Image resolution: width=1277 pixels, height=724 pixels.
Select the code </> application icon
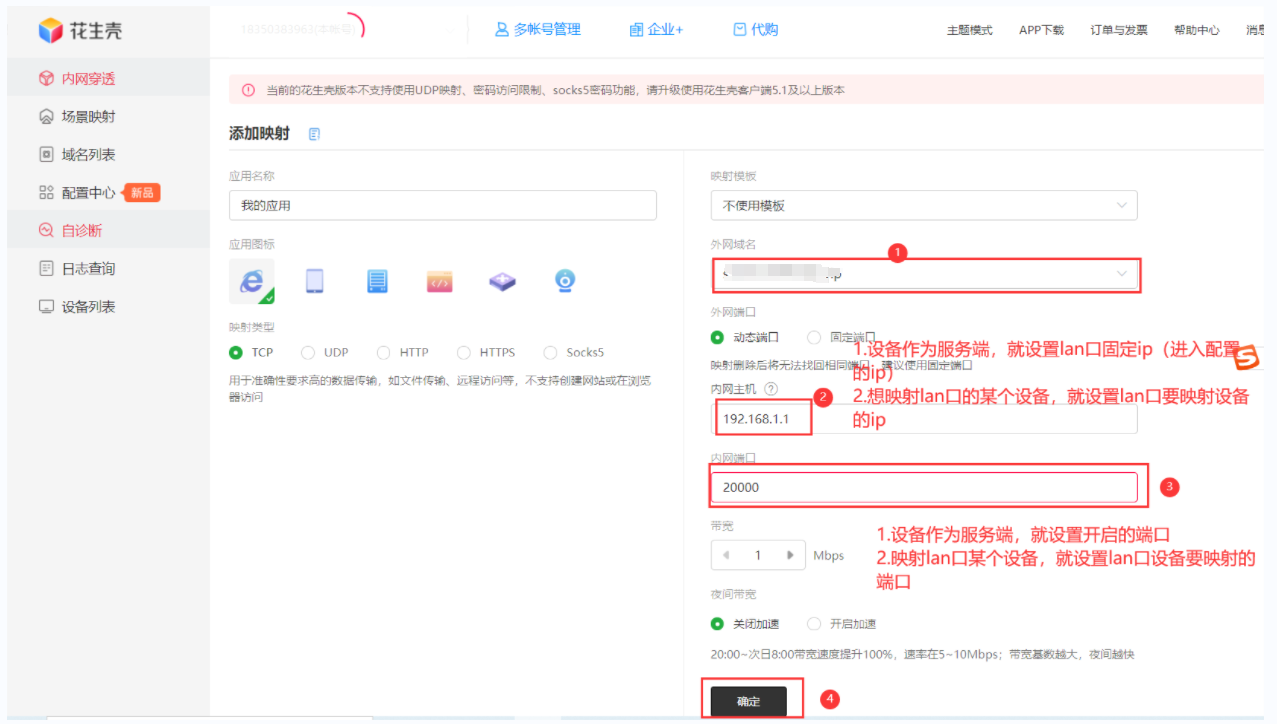pos(439,281)
